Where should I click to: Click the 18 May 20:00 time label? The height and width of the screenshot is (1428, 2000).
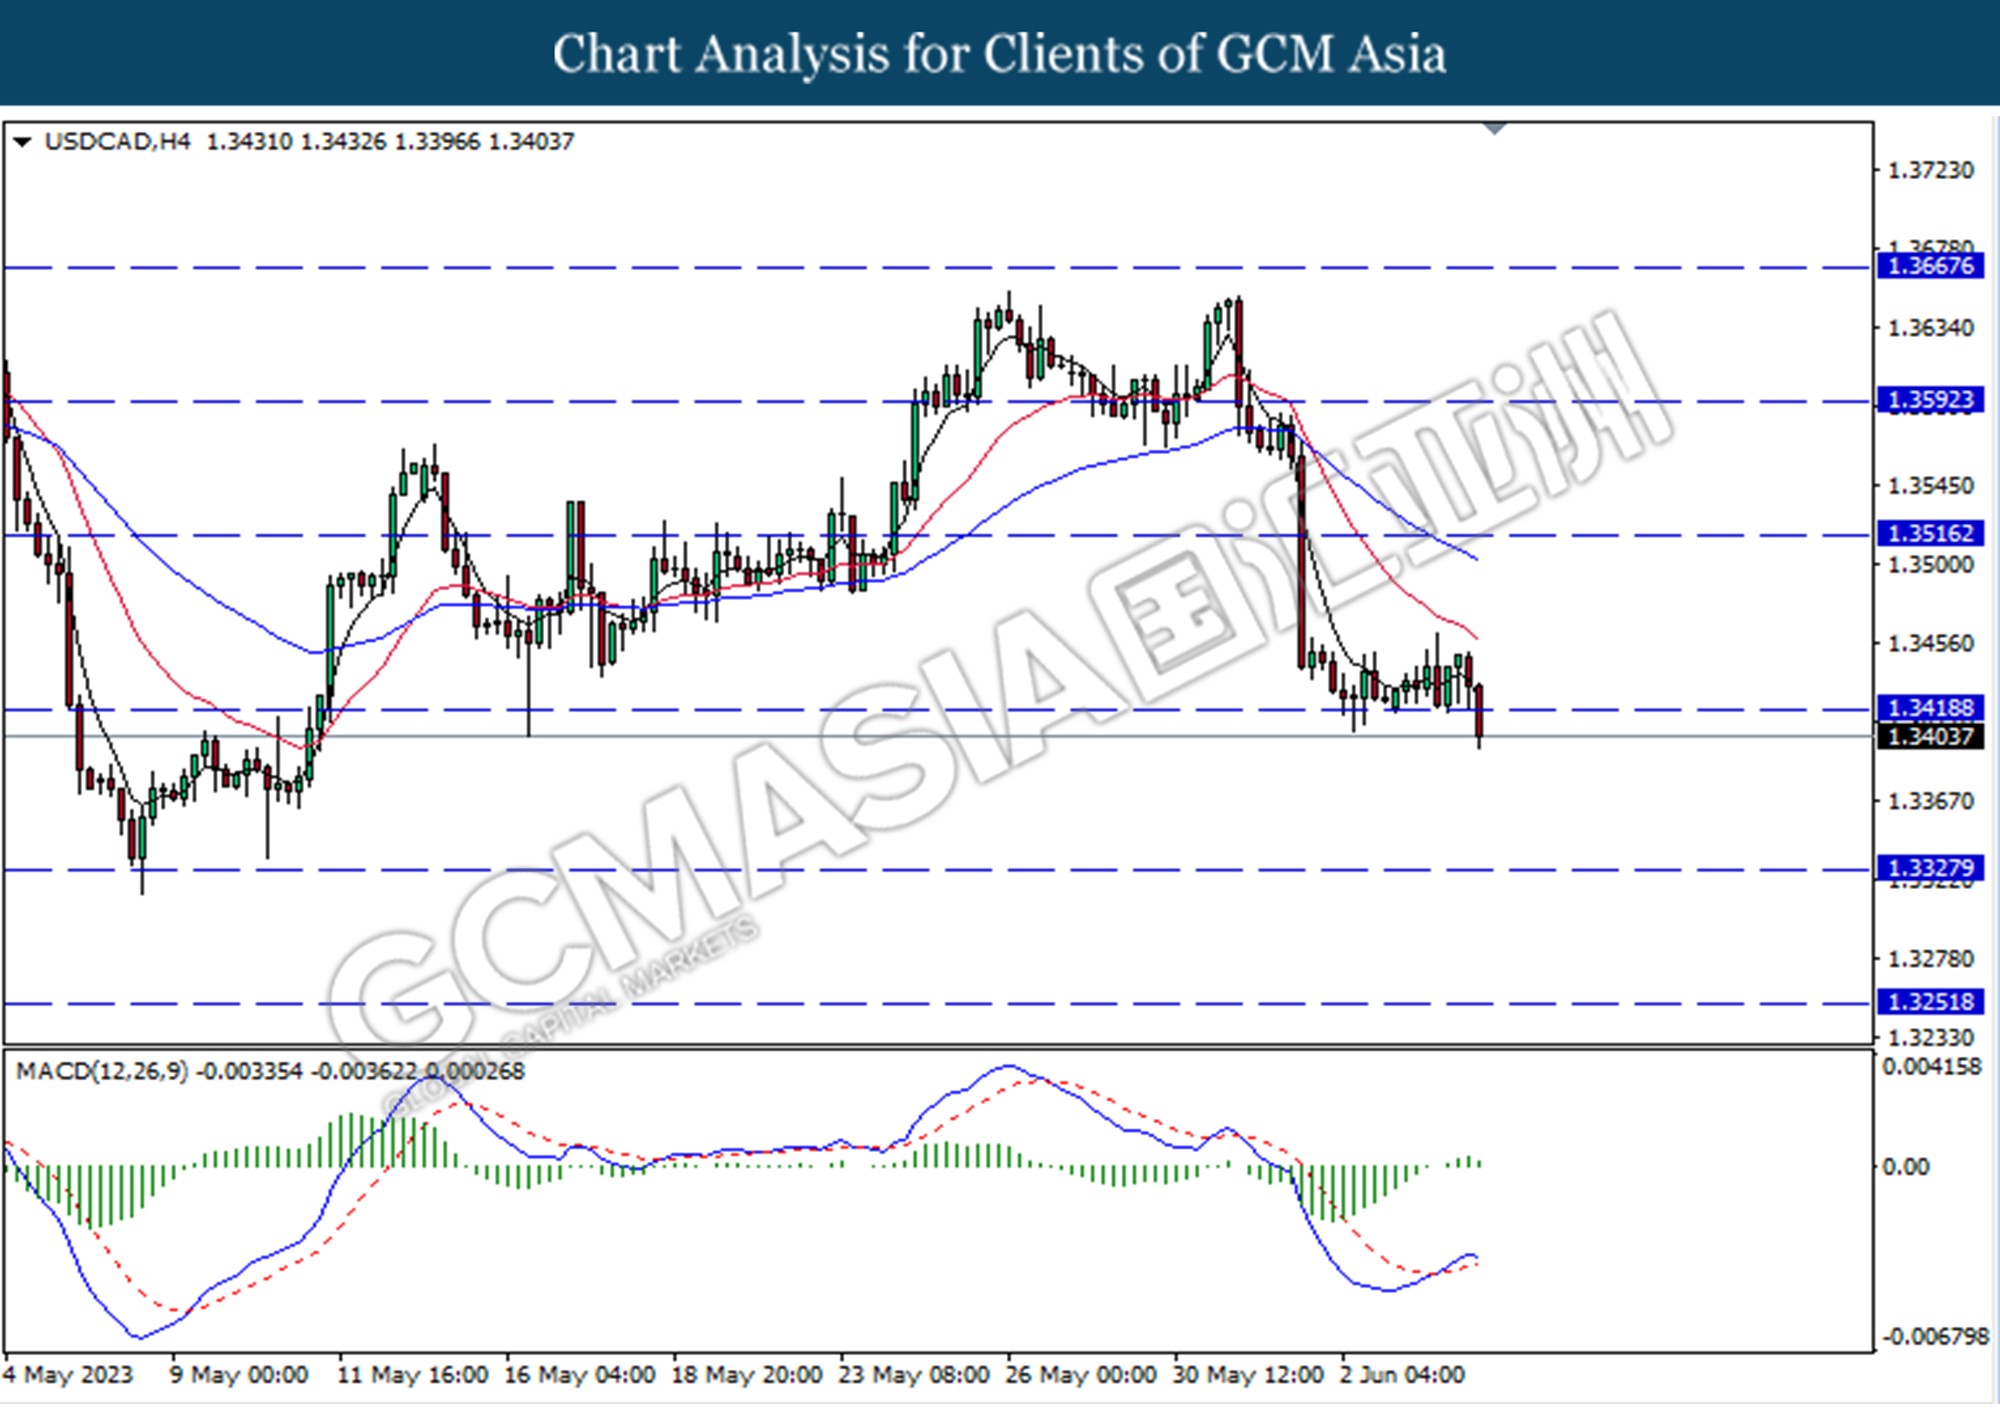[x=747, y=1376]
